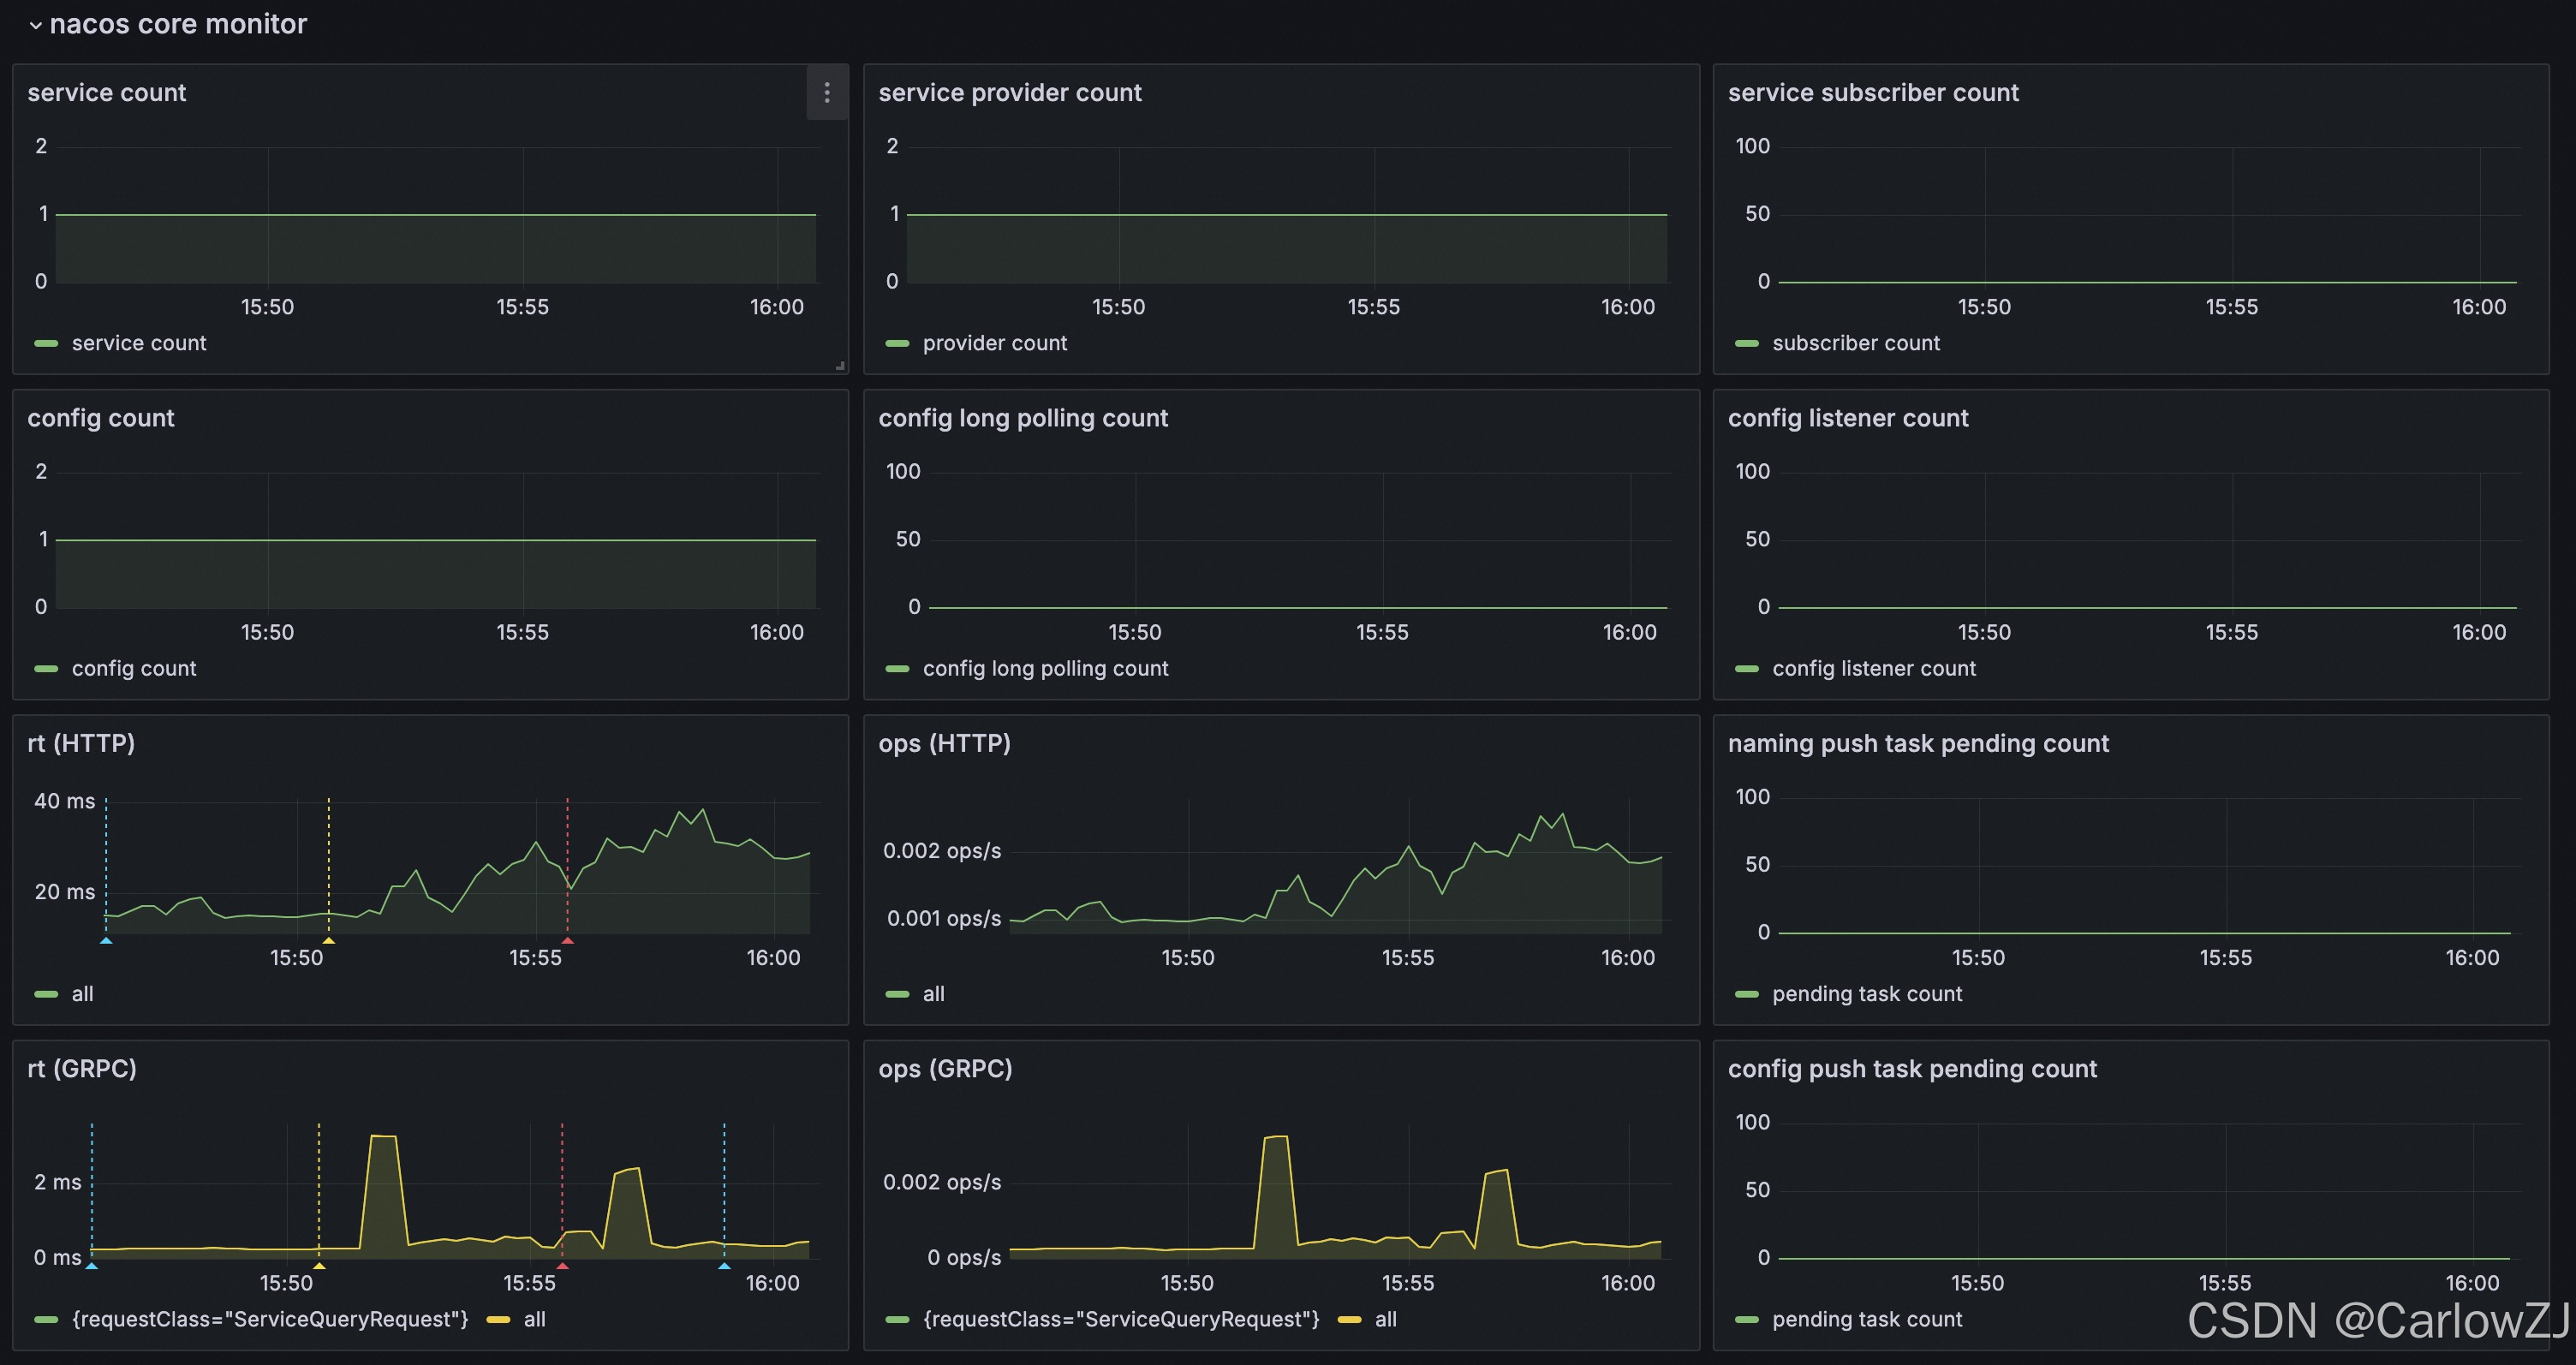Toggle ServiceQueryRequest series in rt (GRPC) legend
Viewport: 2576px width, 1365px height.
[269, 1319]
